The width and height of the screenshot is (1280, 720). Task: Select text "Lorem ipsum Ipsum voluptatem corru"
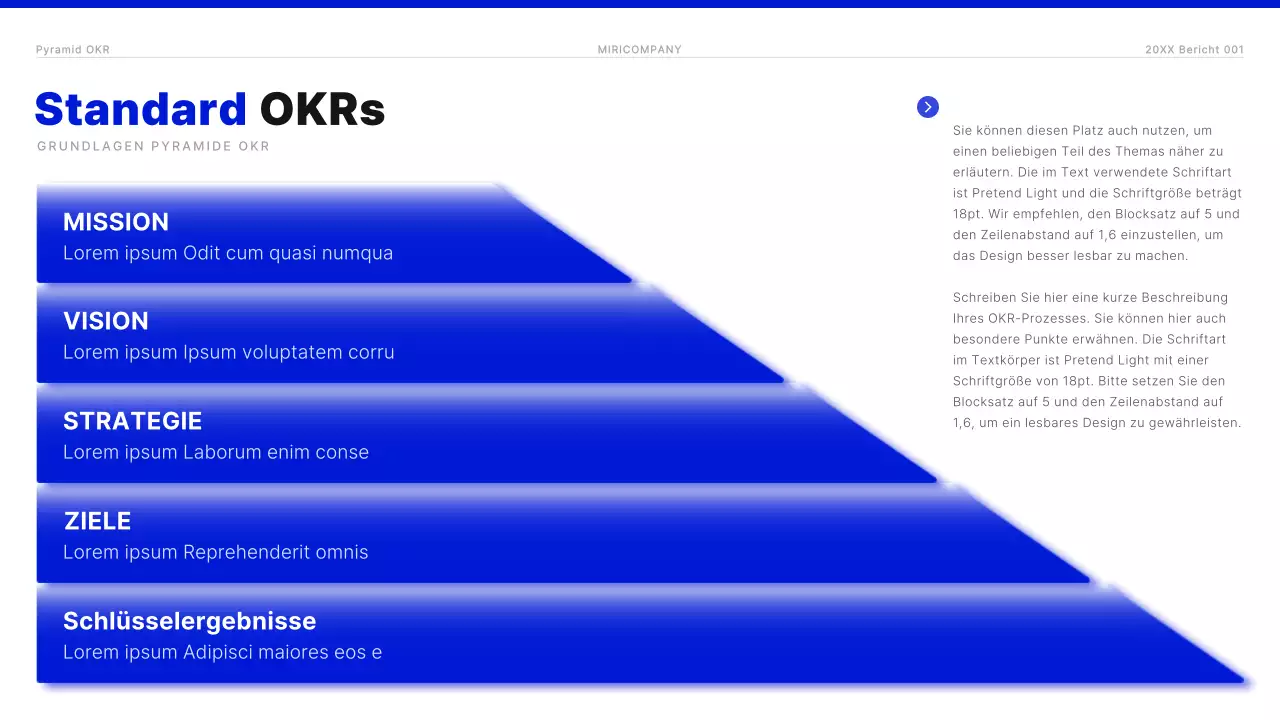pyautogui.click(x=229, y=352)
